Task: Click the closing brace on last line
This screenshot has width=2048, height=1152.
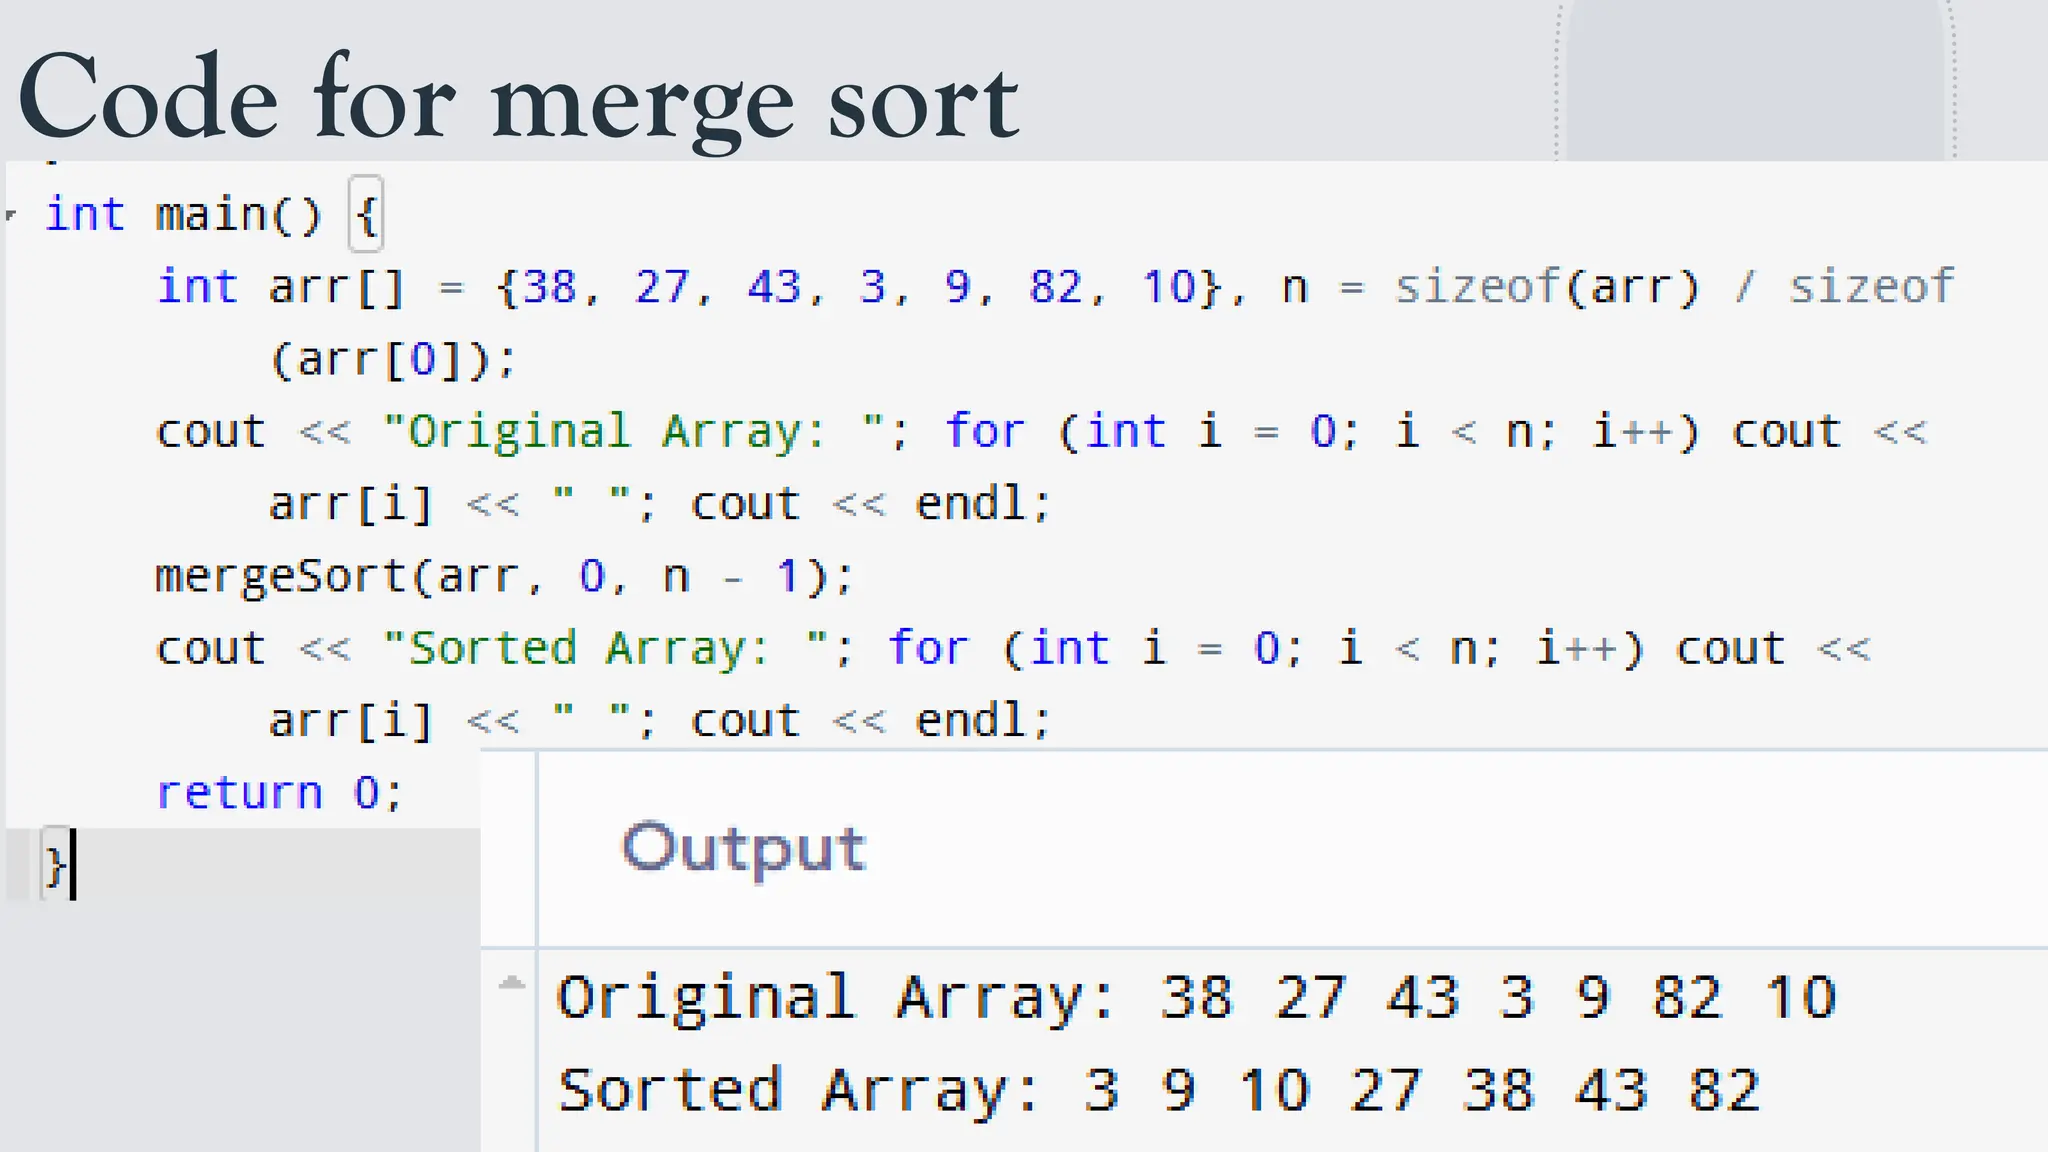Action: [54, 864]
